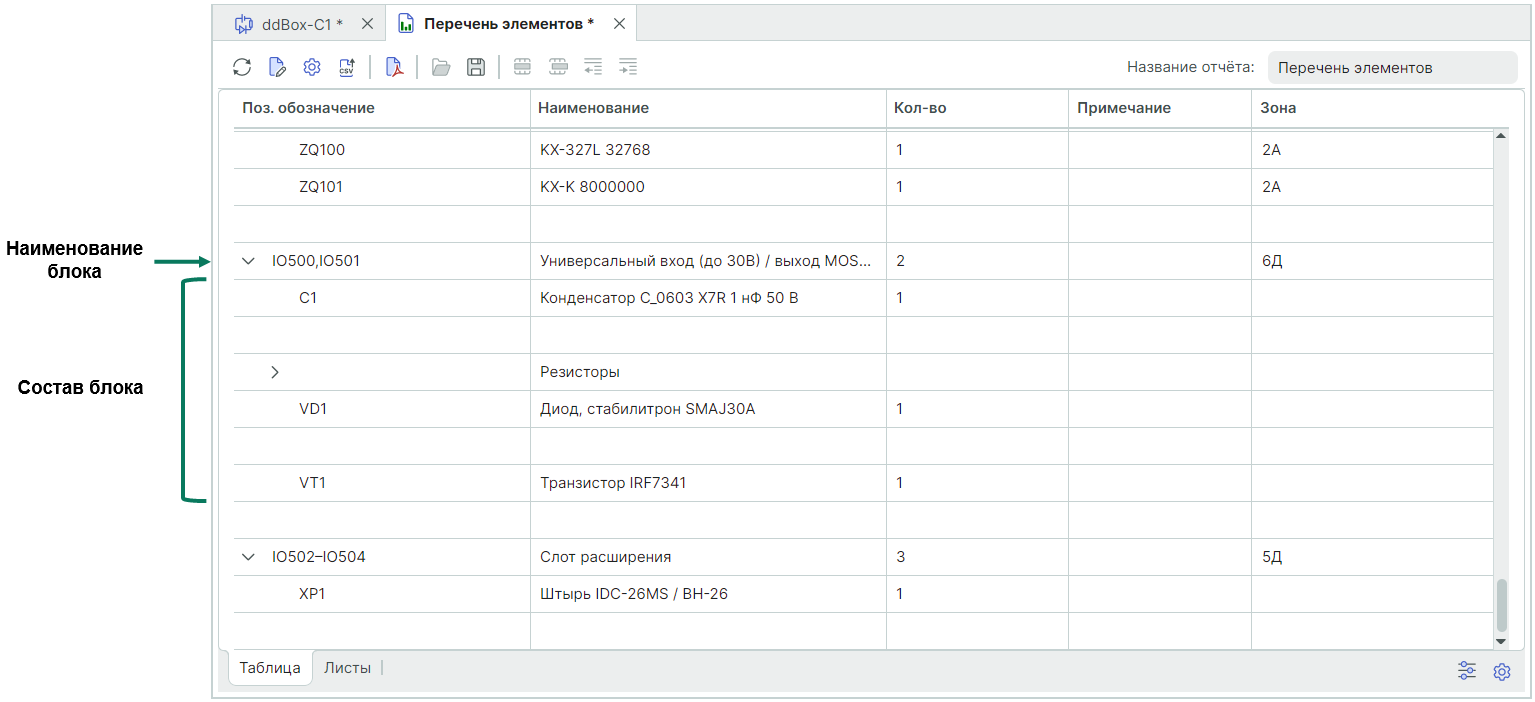Collapse the IO502–IO504 block row

(249, 557)
